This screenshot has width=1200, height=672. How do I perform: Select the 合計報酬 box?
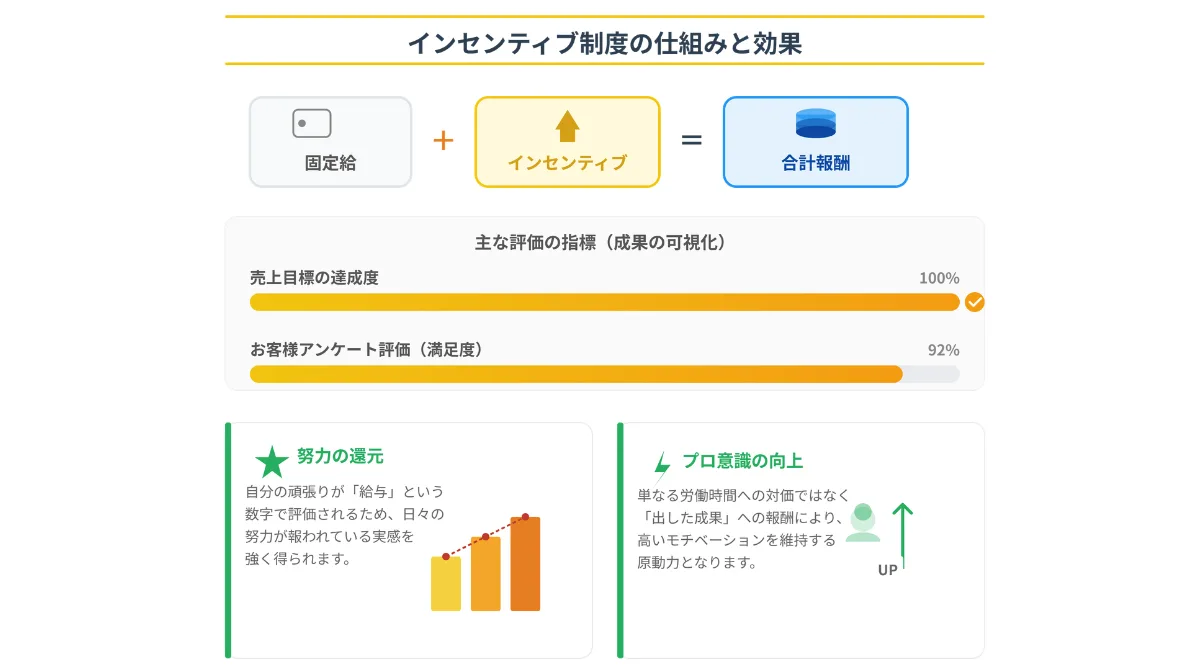(816, 142)
